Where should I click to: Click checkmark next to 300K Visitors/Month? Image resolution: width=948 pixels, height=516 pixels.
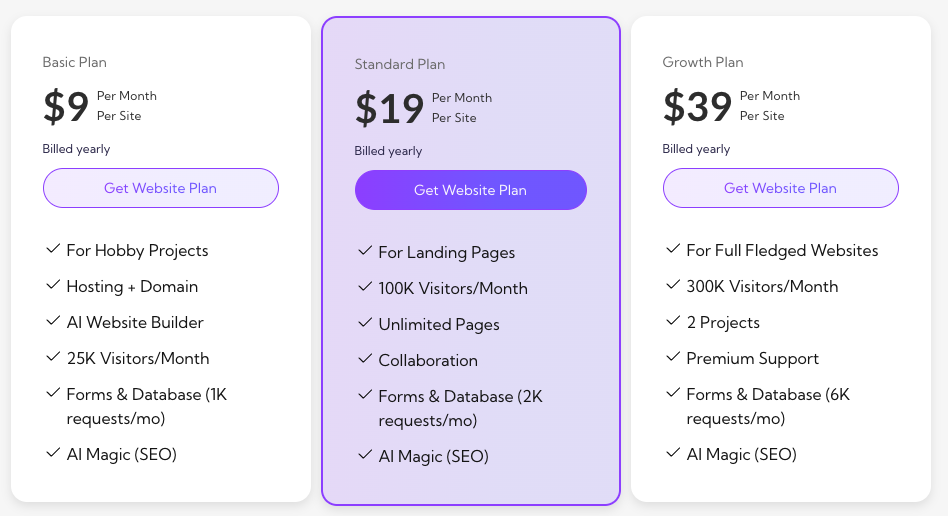(x=673, y=286)
